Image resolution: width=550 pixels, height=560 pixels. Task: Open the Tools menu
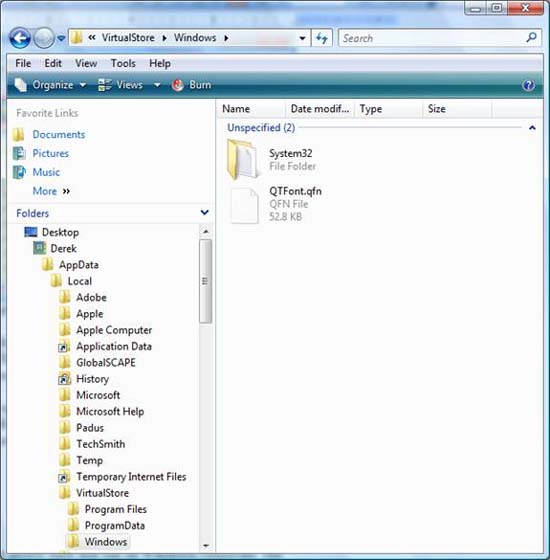point(123,64)
